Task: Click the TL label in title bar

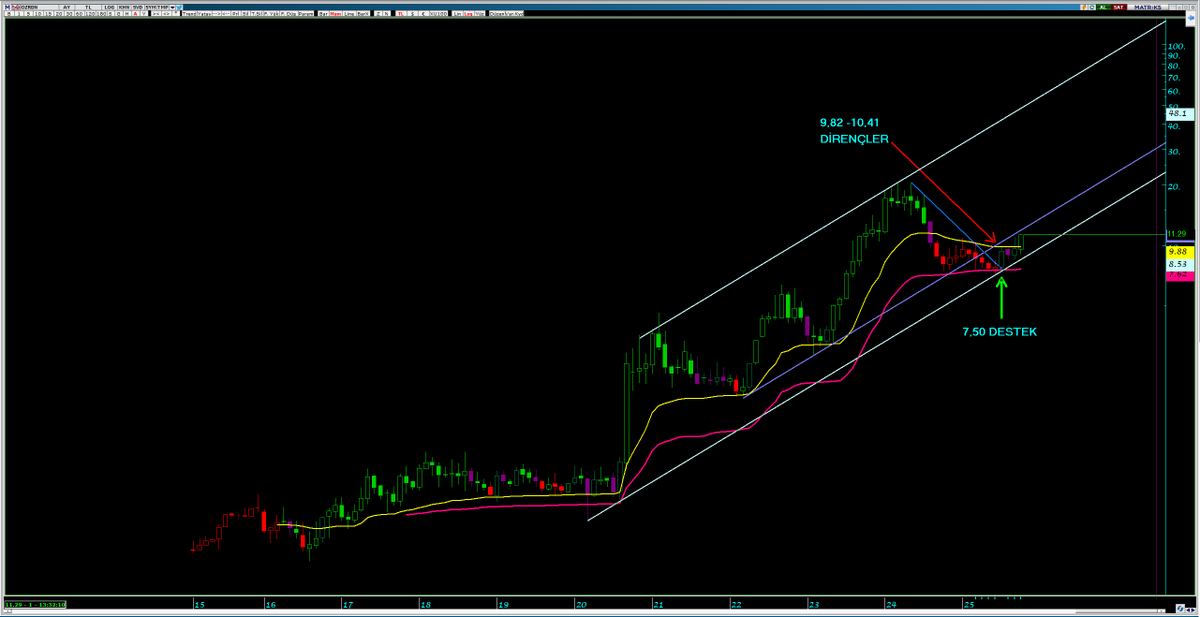Action: point(88,7)
